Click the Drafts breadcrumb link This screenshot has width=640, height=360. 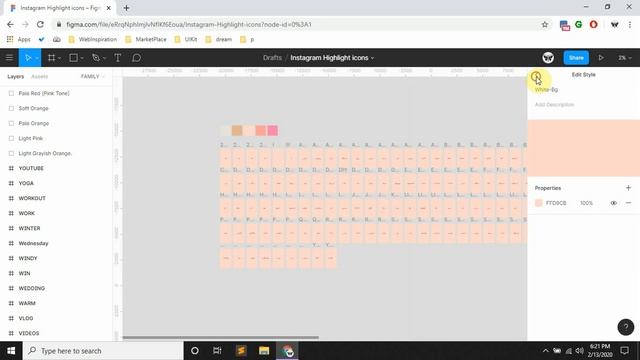tap(272, 58)
